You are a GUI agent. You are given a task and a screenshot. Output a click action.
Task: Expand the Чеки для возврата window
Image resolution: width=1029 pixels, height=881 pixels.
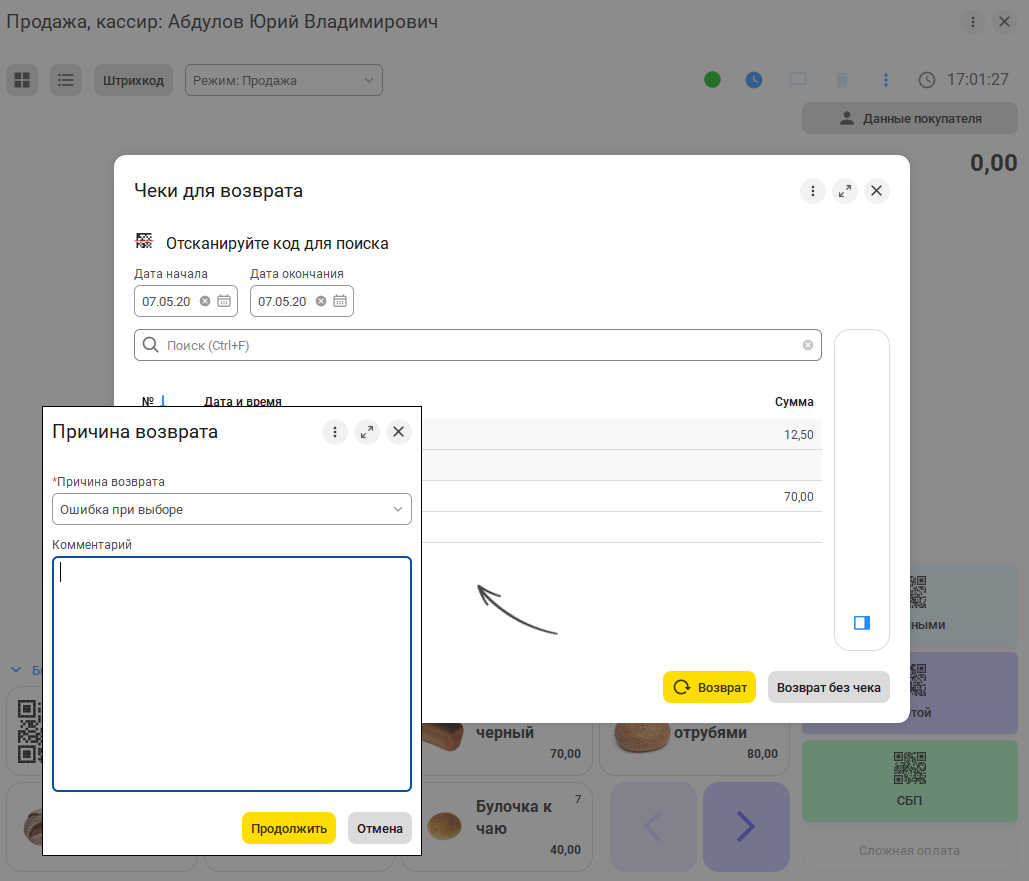coord(845,191)
